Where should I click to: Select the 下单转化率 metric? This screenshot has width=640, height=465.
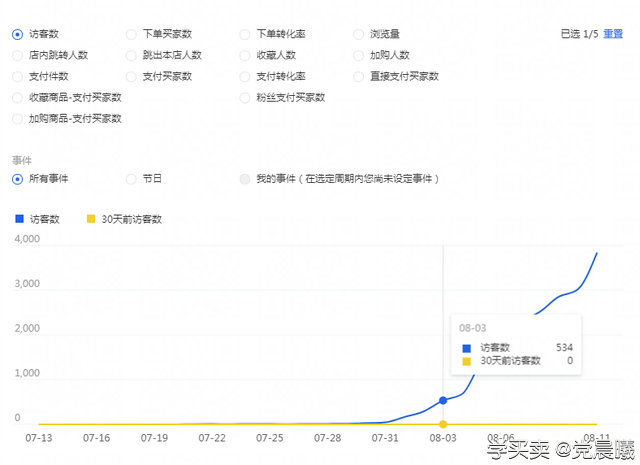pos(245,34)
